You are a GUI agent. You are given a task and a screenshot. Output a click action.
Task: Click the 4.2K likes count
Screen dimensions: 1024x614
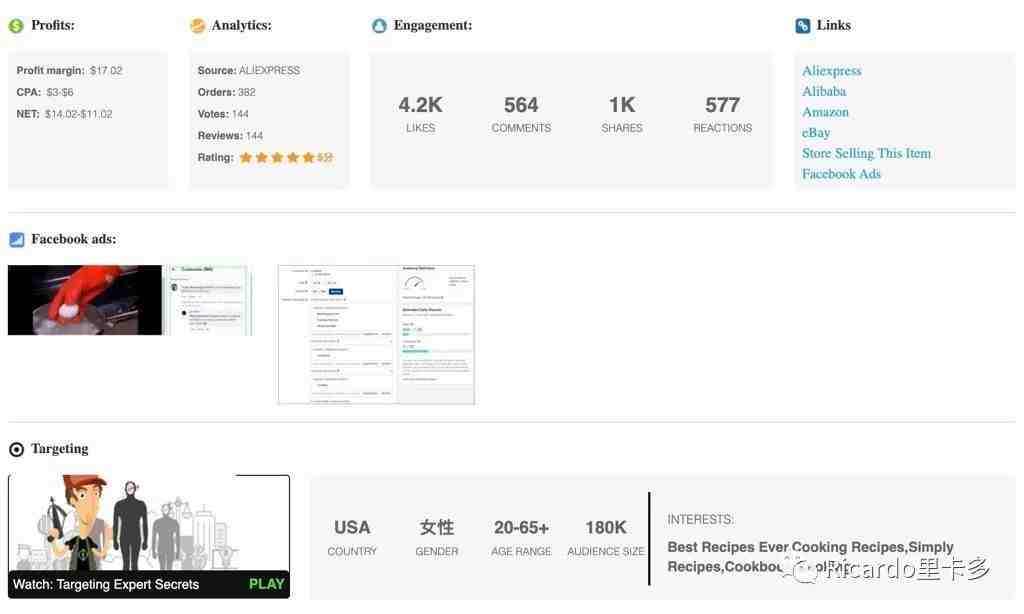coord(421,105)
